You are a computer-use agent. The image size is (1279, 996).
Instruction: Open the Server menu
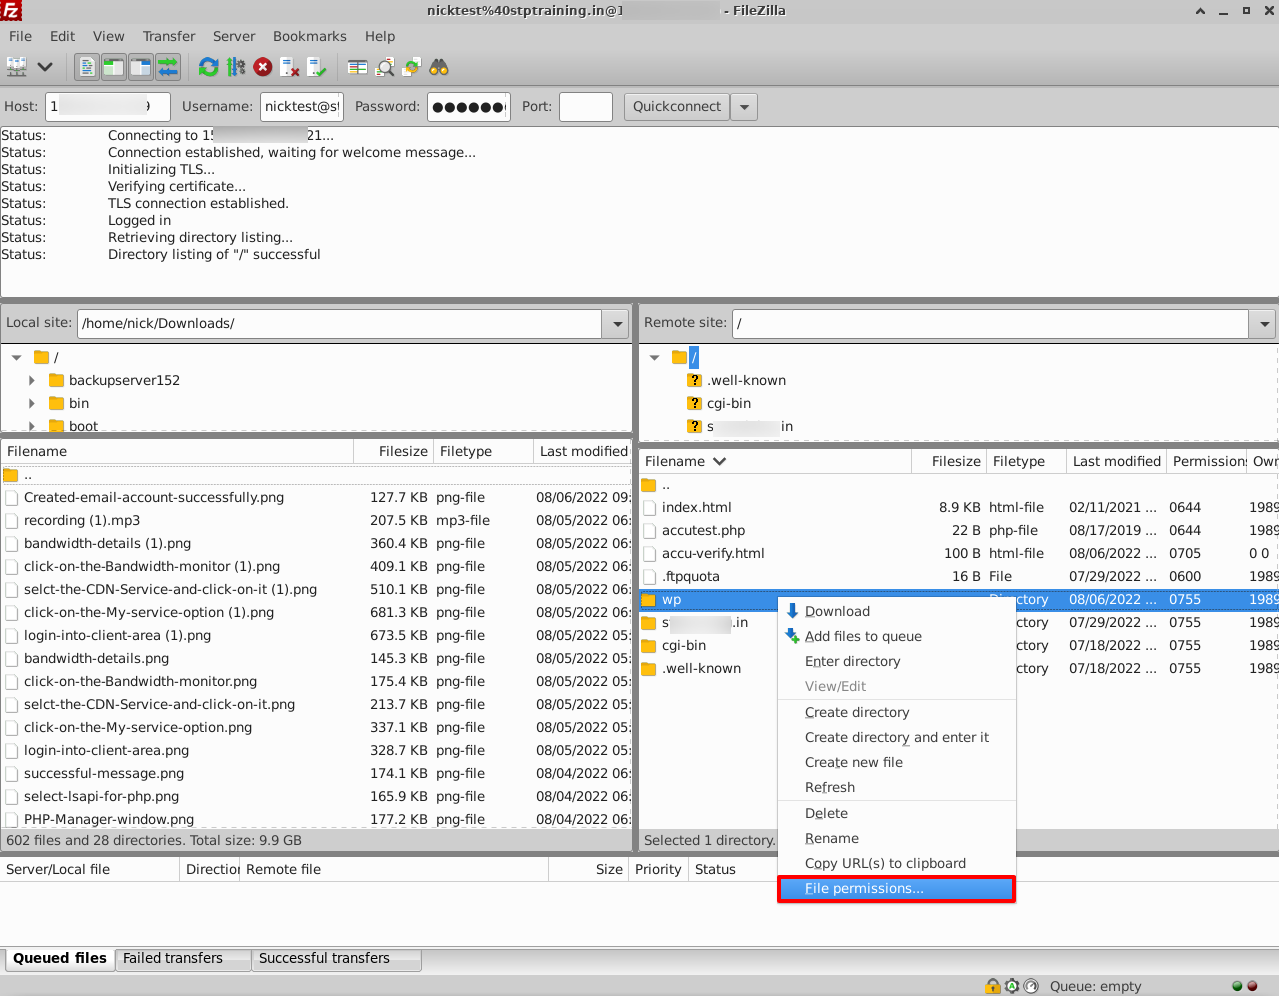(x=234, y=36)
